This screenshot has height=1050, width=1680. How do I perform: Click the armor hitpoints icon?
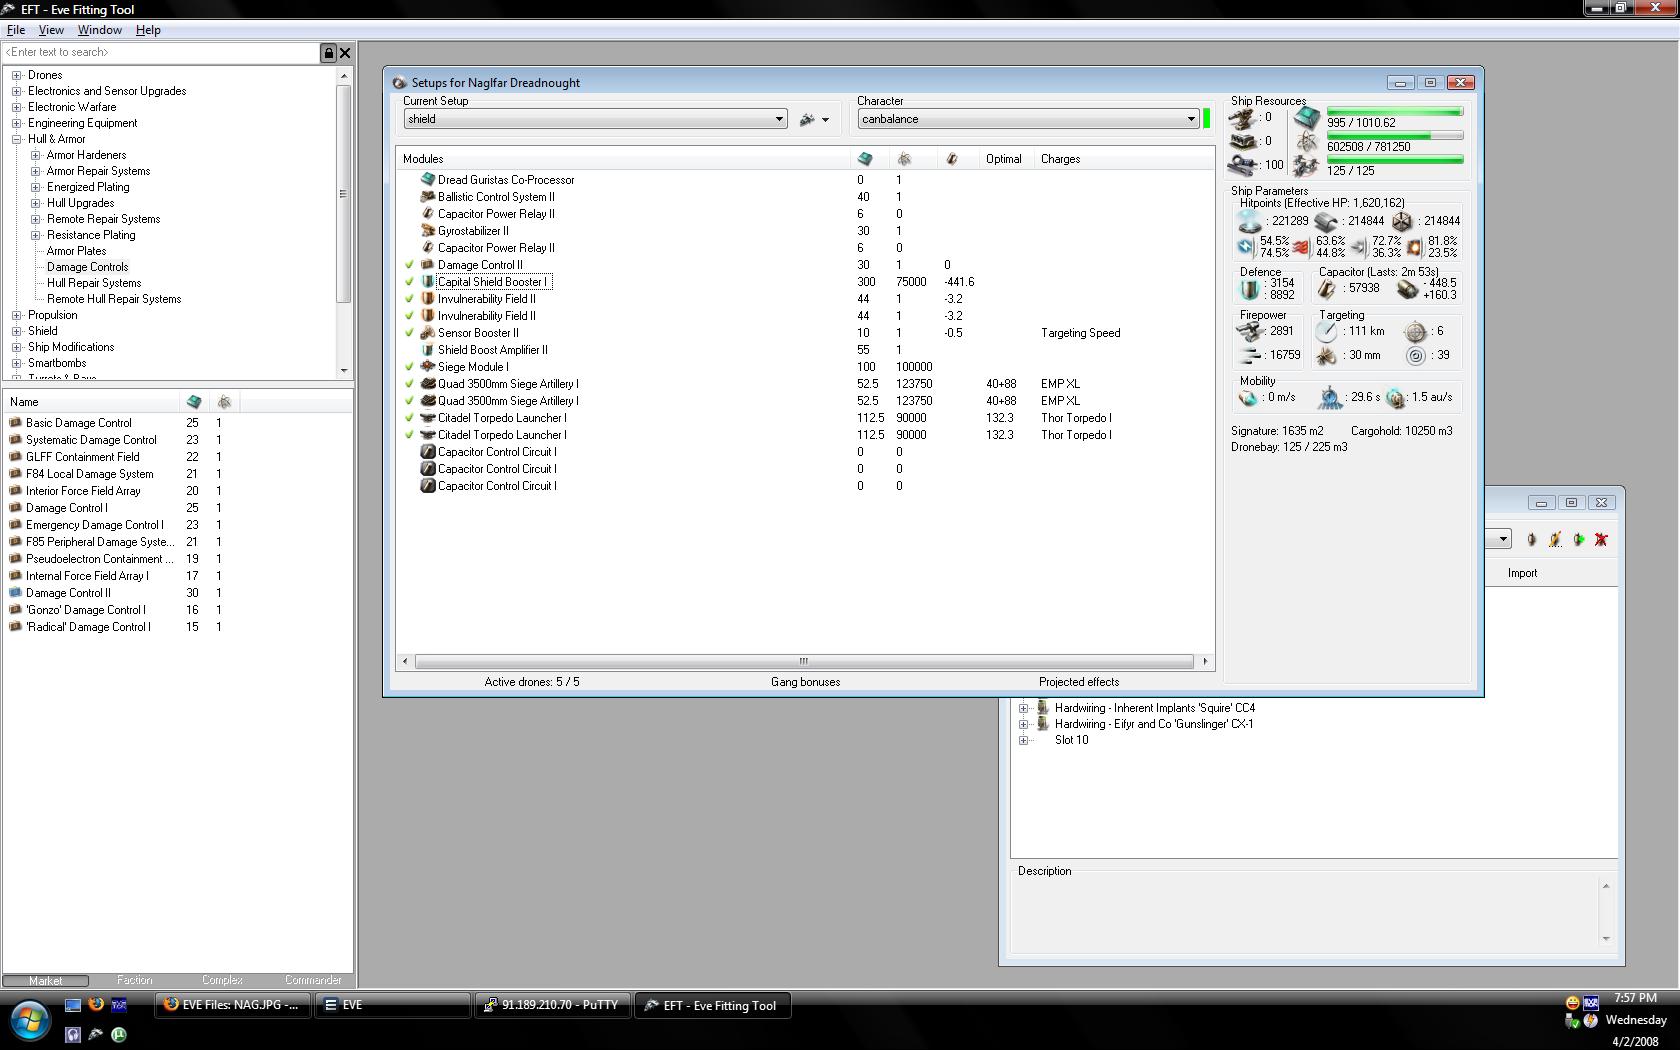(1326, 221)
